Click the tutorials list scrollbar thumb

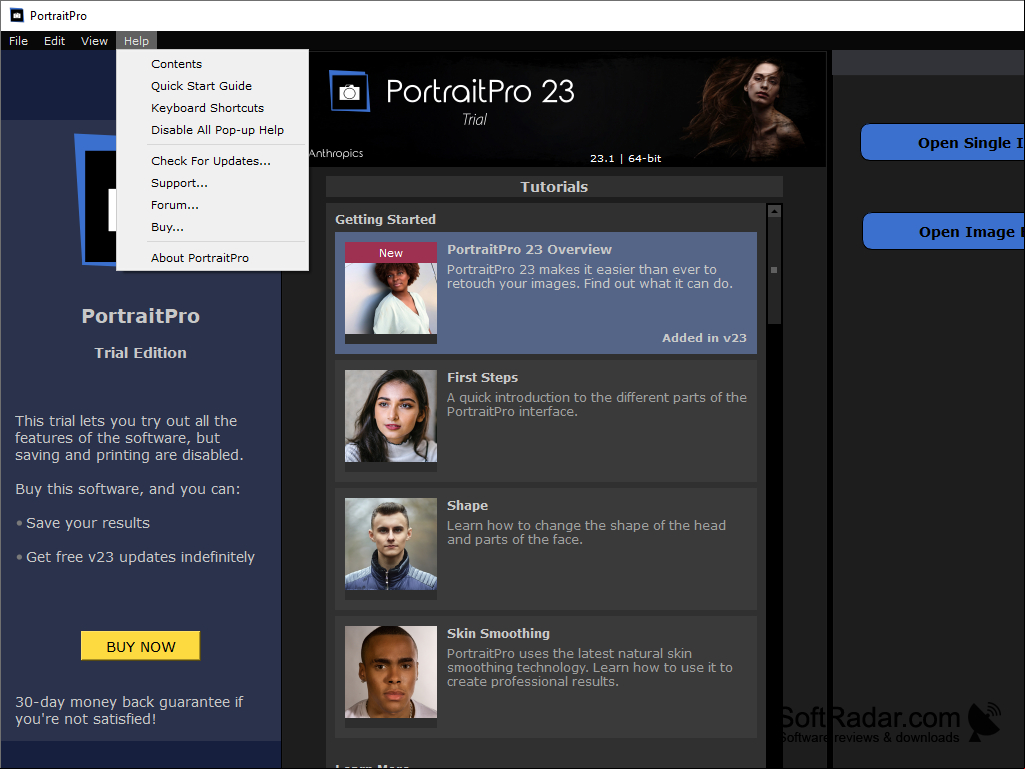[775, 270]
